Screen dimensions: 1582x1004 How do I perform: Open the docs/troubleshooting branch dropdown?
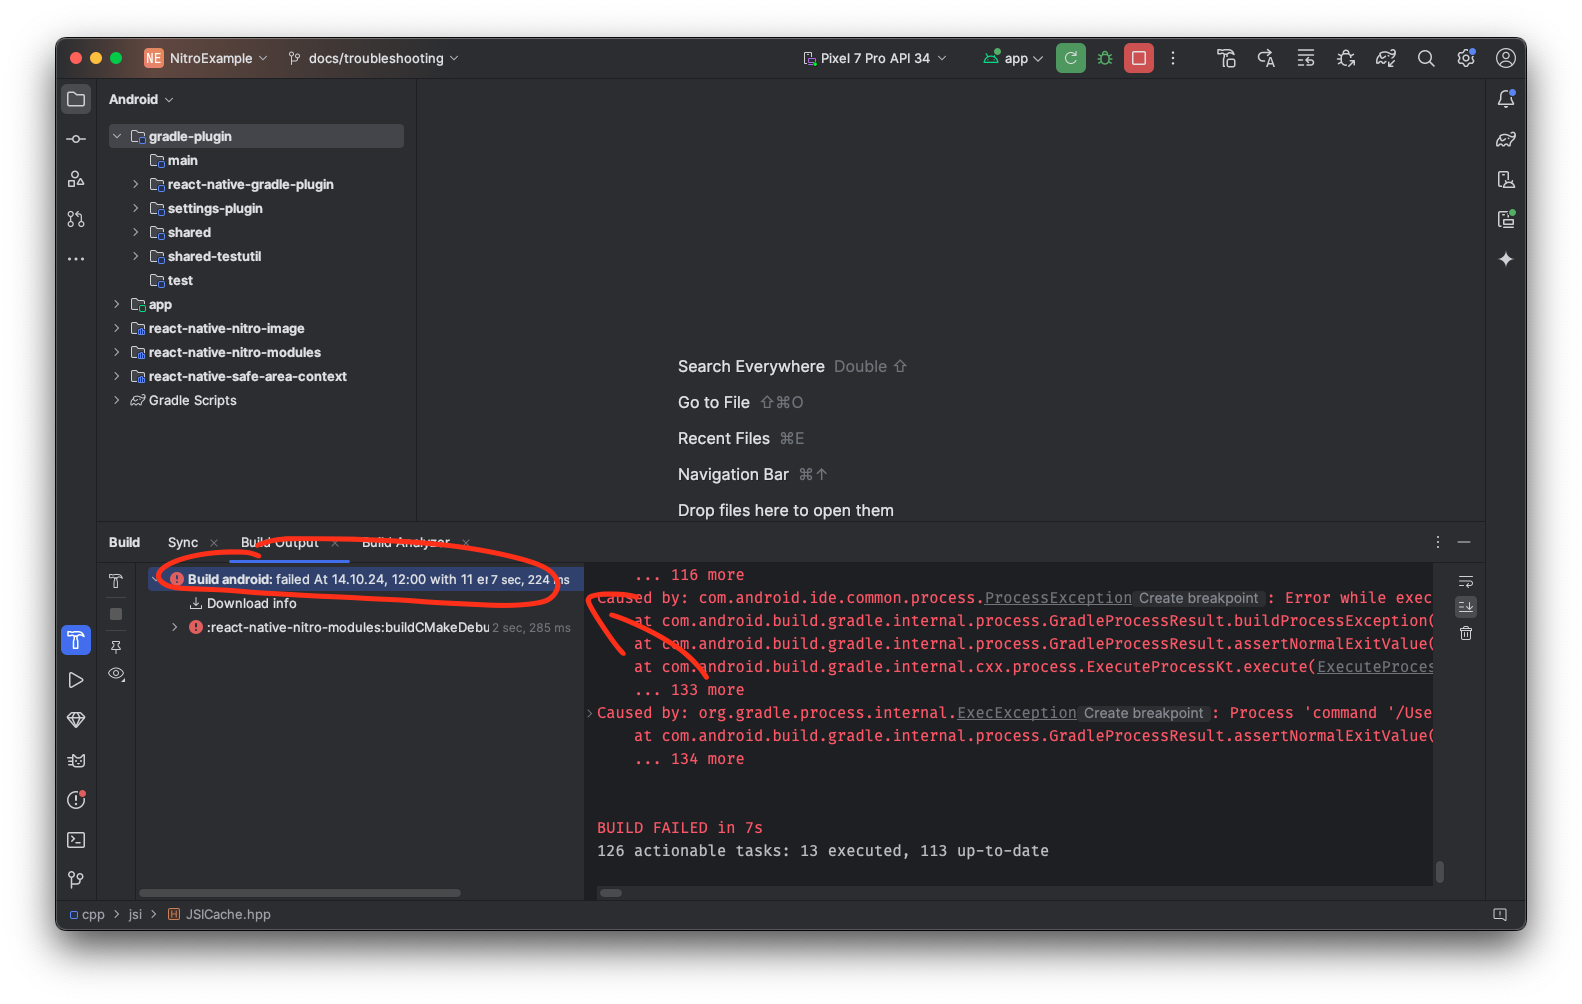[374, 58]
